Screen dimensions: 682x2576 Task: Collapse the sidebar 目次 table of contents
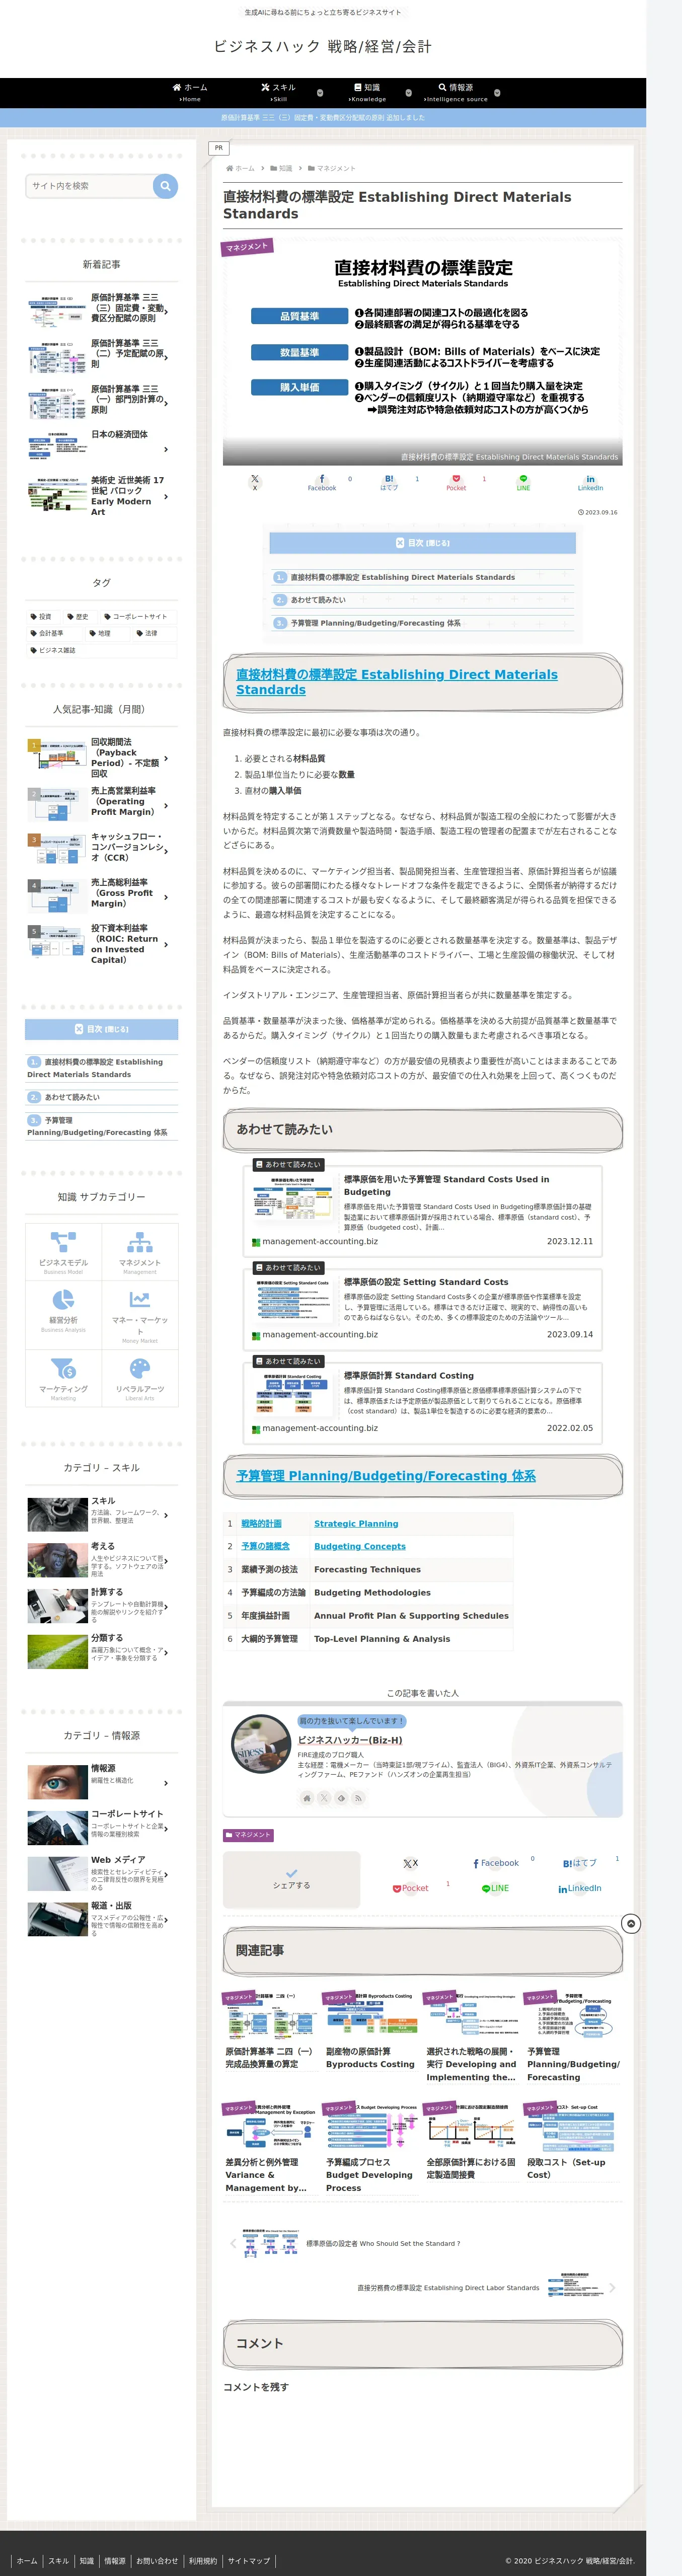pyautogui.click(x=101, y=1029)
